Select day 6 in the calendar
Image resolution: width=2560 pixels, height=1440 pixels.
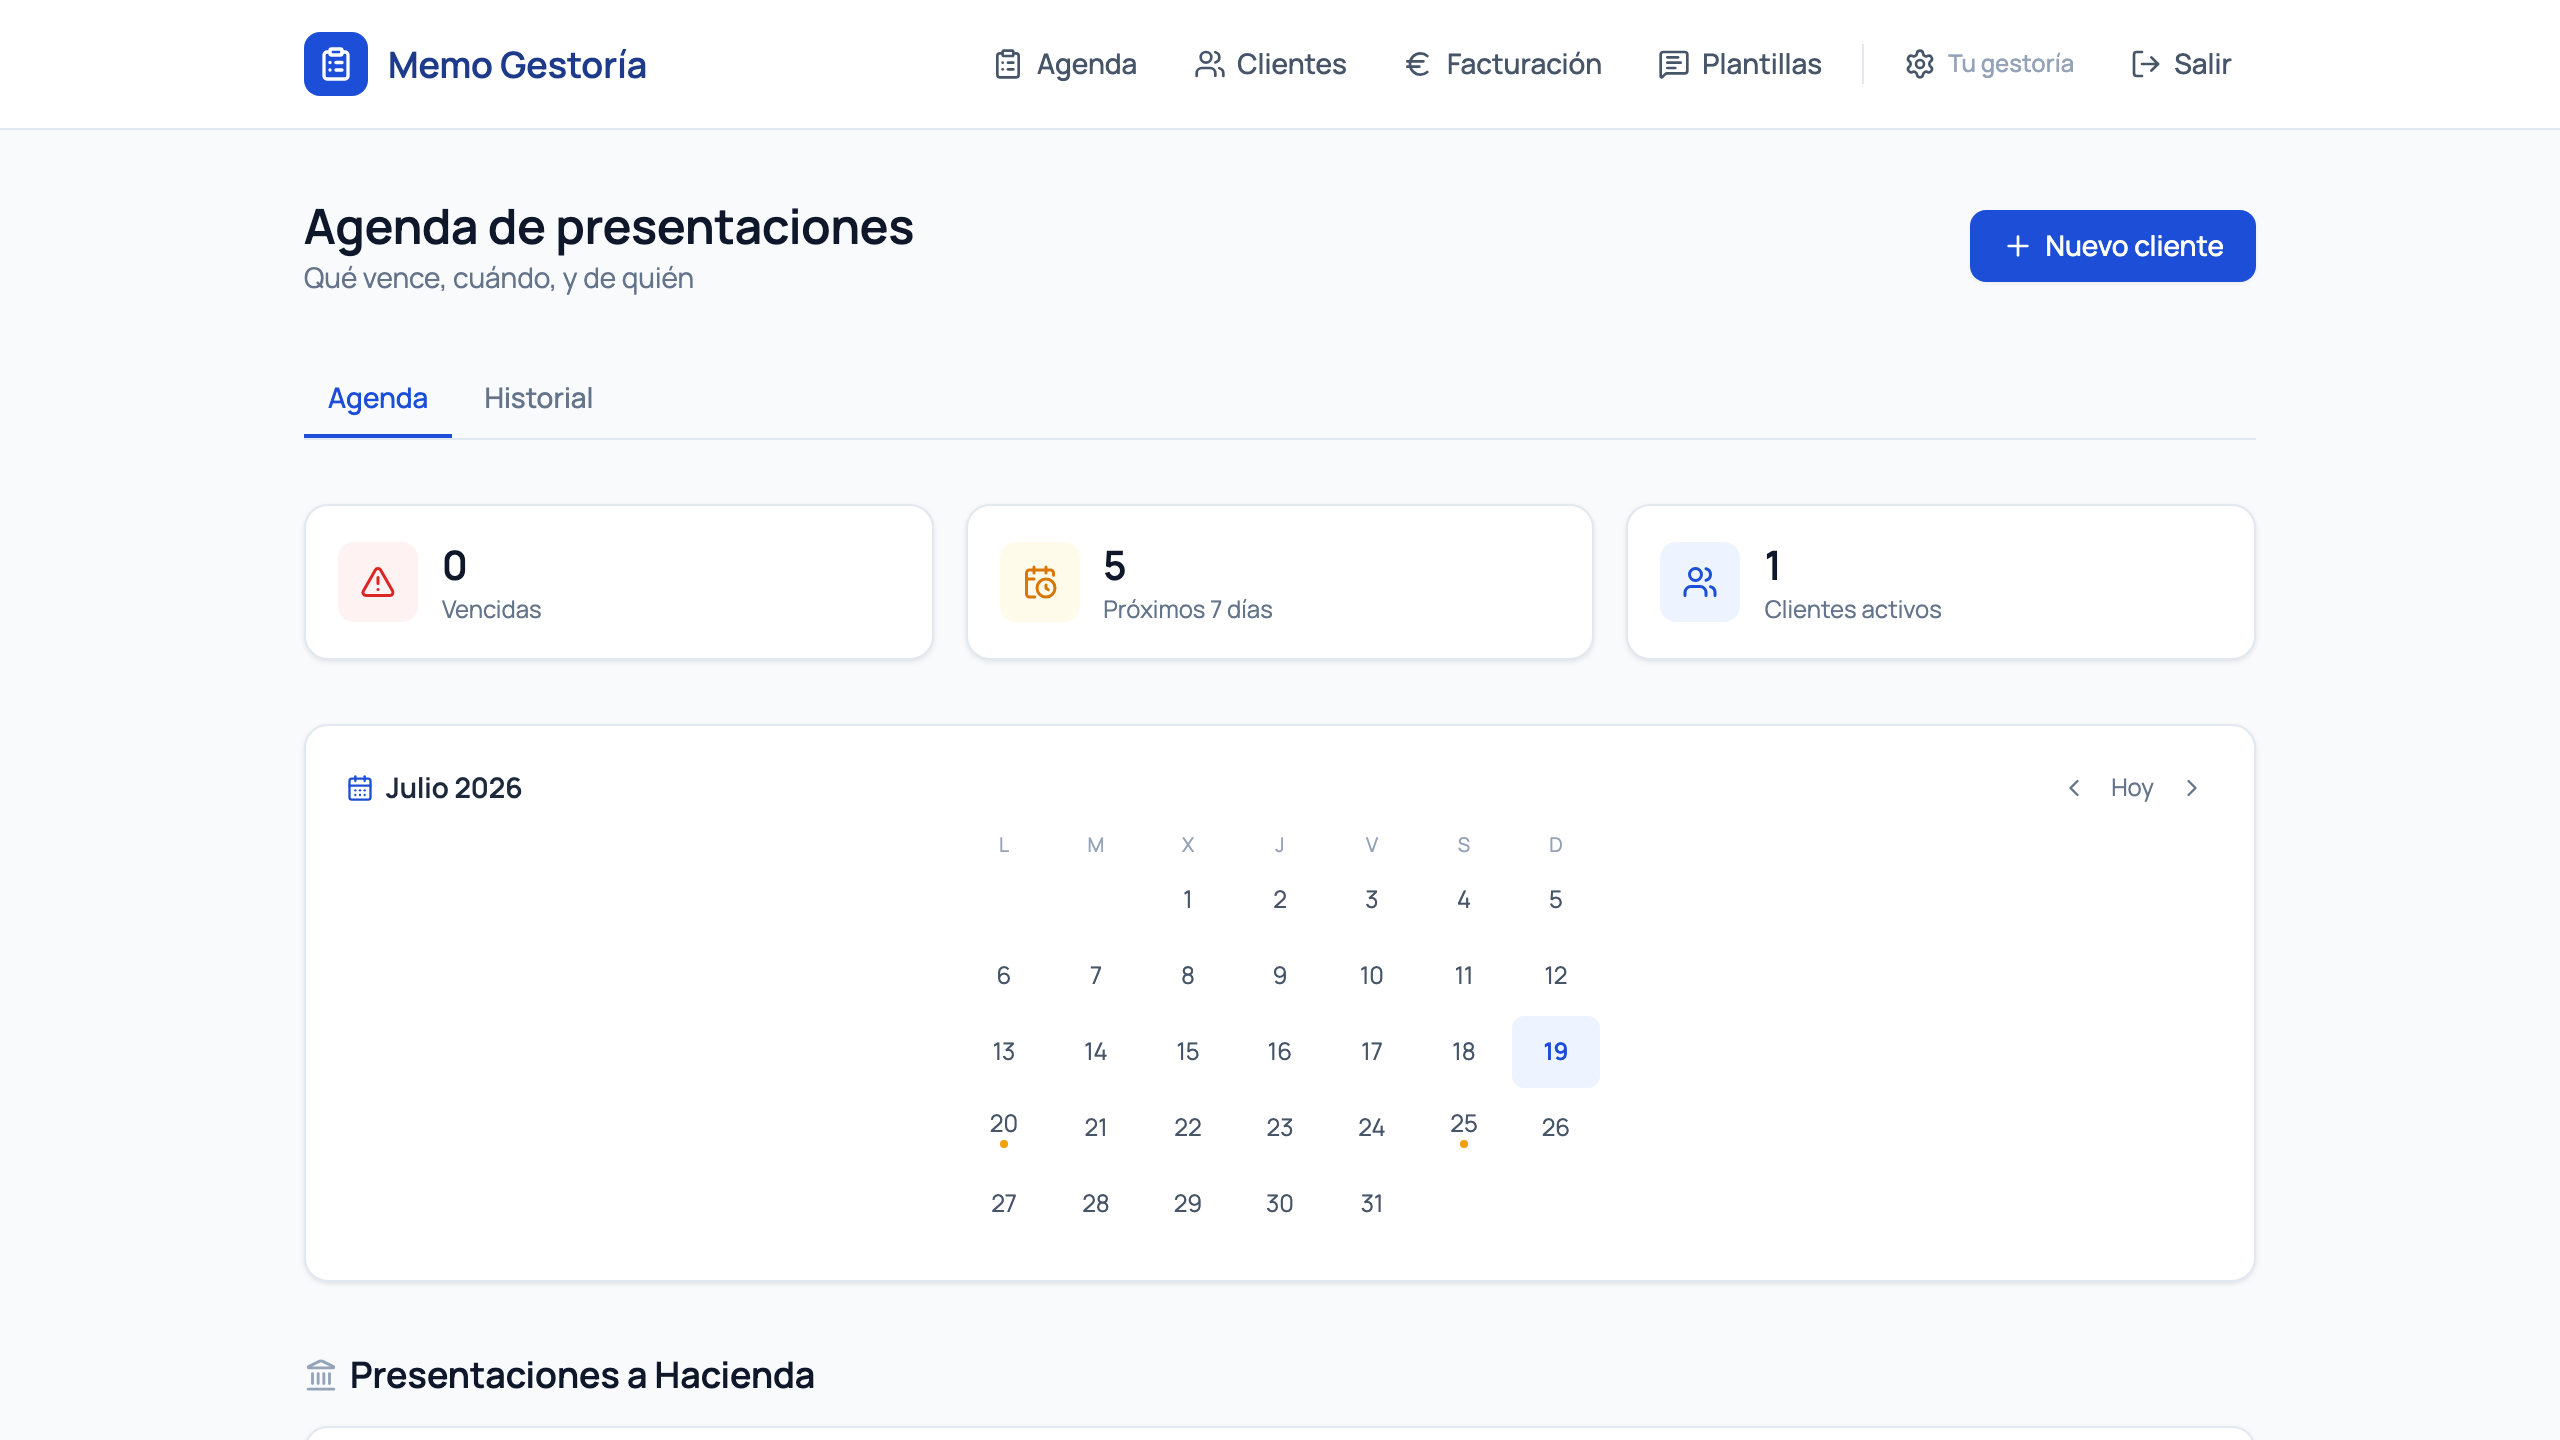1004,976
